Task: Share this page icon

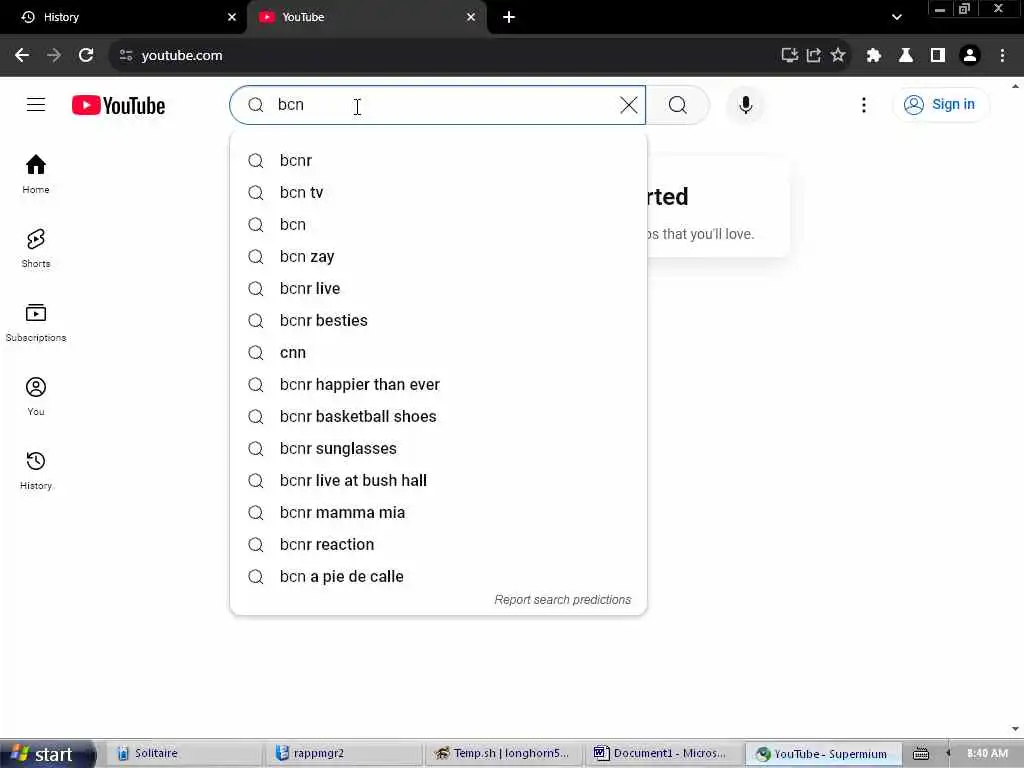Action: click(814, 56)
